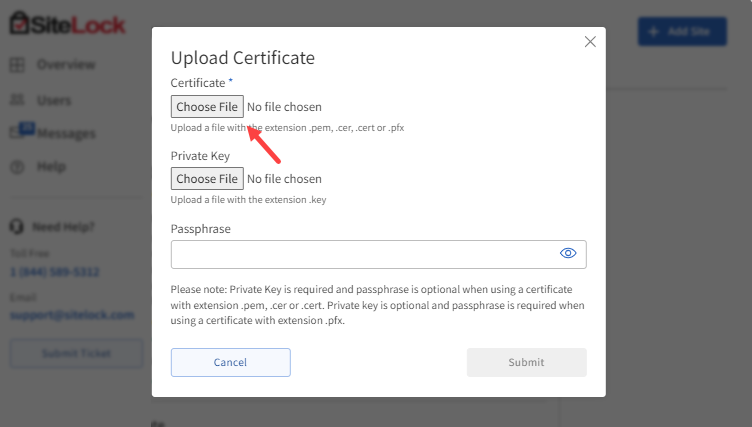Click the support@sitelock.com email link

coord(72,314)
